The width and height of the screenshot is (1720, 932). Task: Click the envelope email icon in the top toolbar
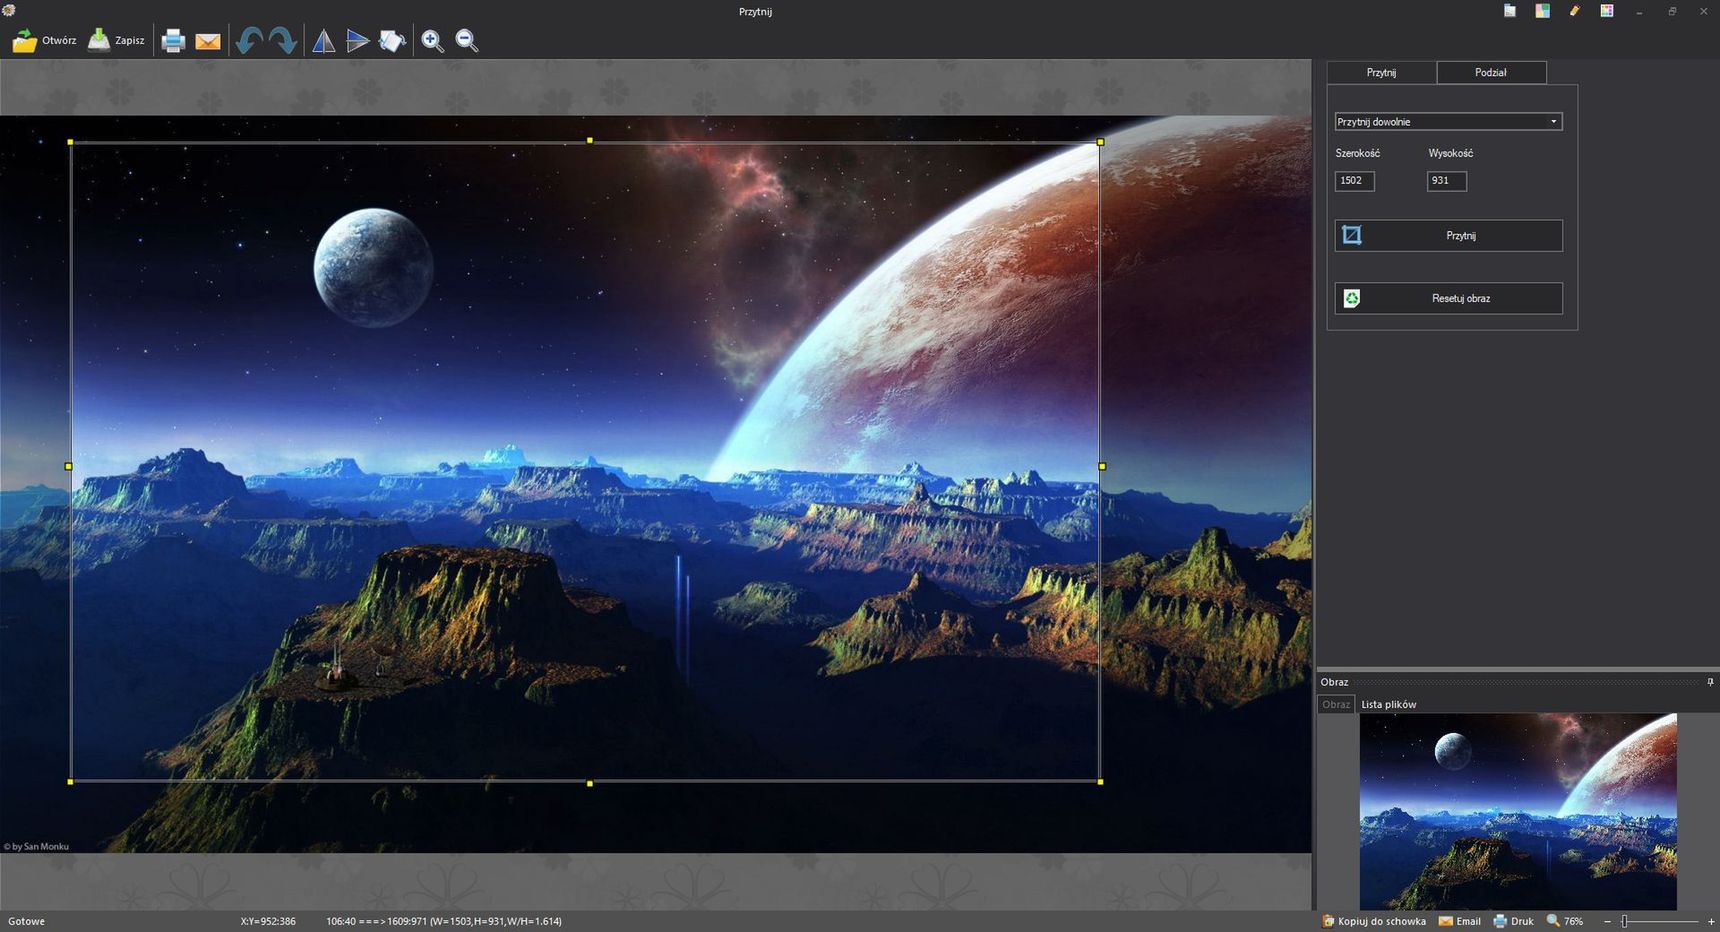tap(208, 41)
